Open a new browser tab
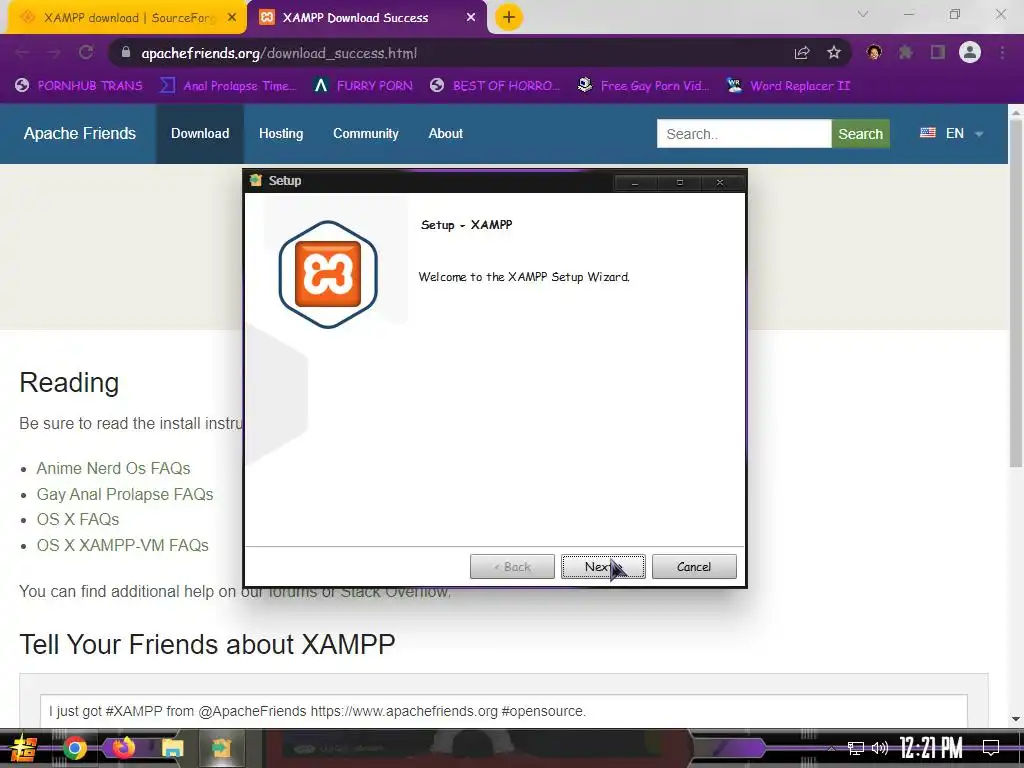 (x=509, y=18)
